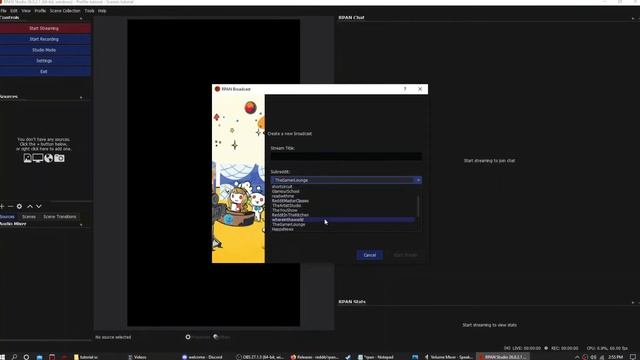Image resolution: width=640 pixels, height=360 pixels.
Task: Undock the Controls panel with its corner icon
Action: click(x=81, y=18)
